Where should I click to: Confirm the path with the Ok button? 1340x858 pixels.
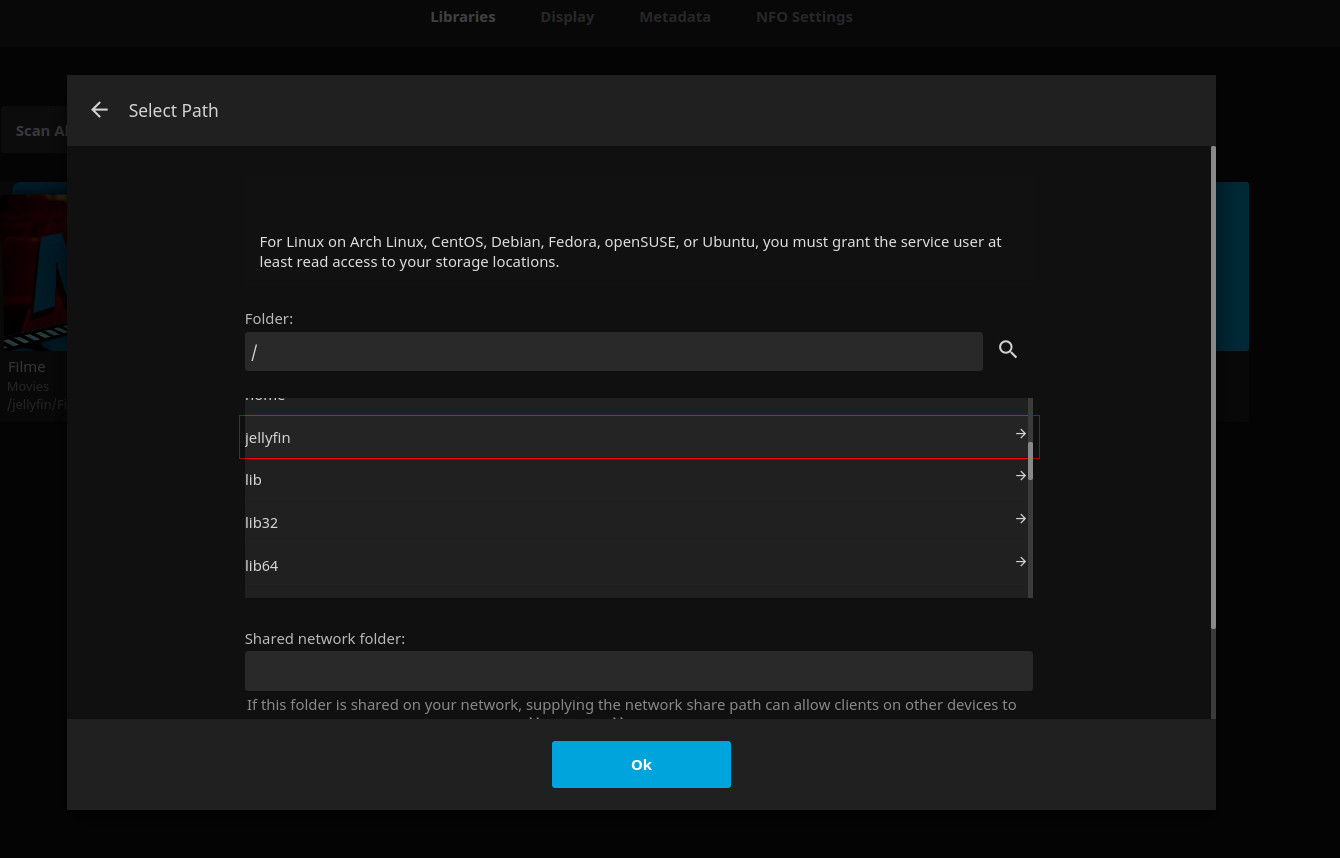[x=641, y=764]
